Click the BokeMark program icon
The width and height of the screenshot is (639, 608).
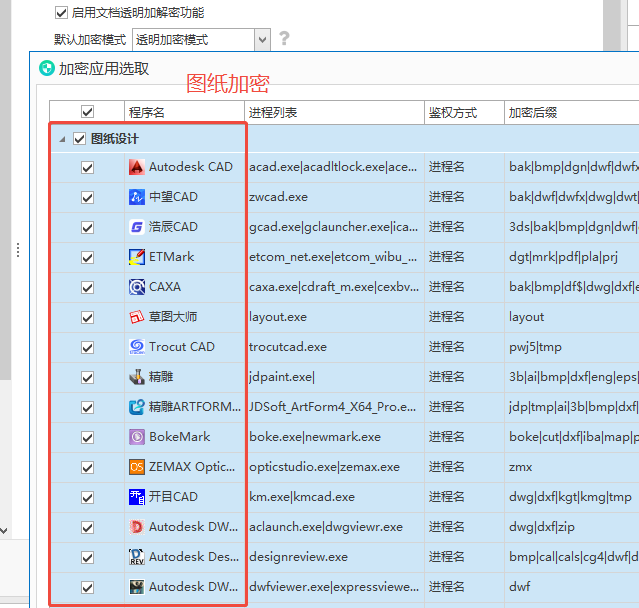[137, 437]
